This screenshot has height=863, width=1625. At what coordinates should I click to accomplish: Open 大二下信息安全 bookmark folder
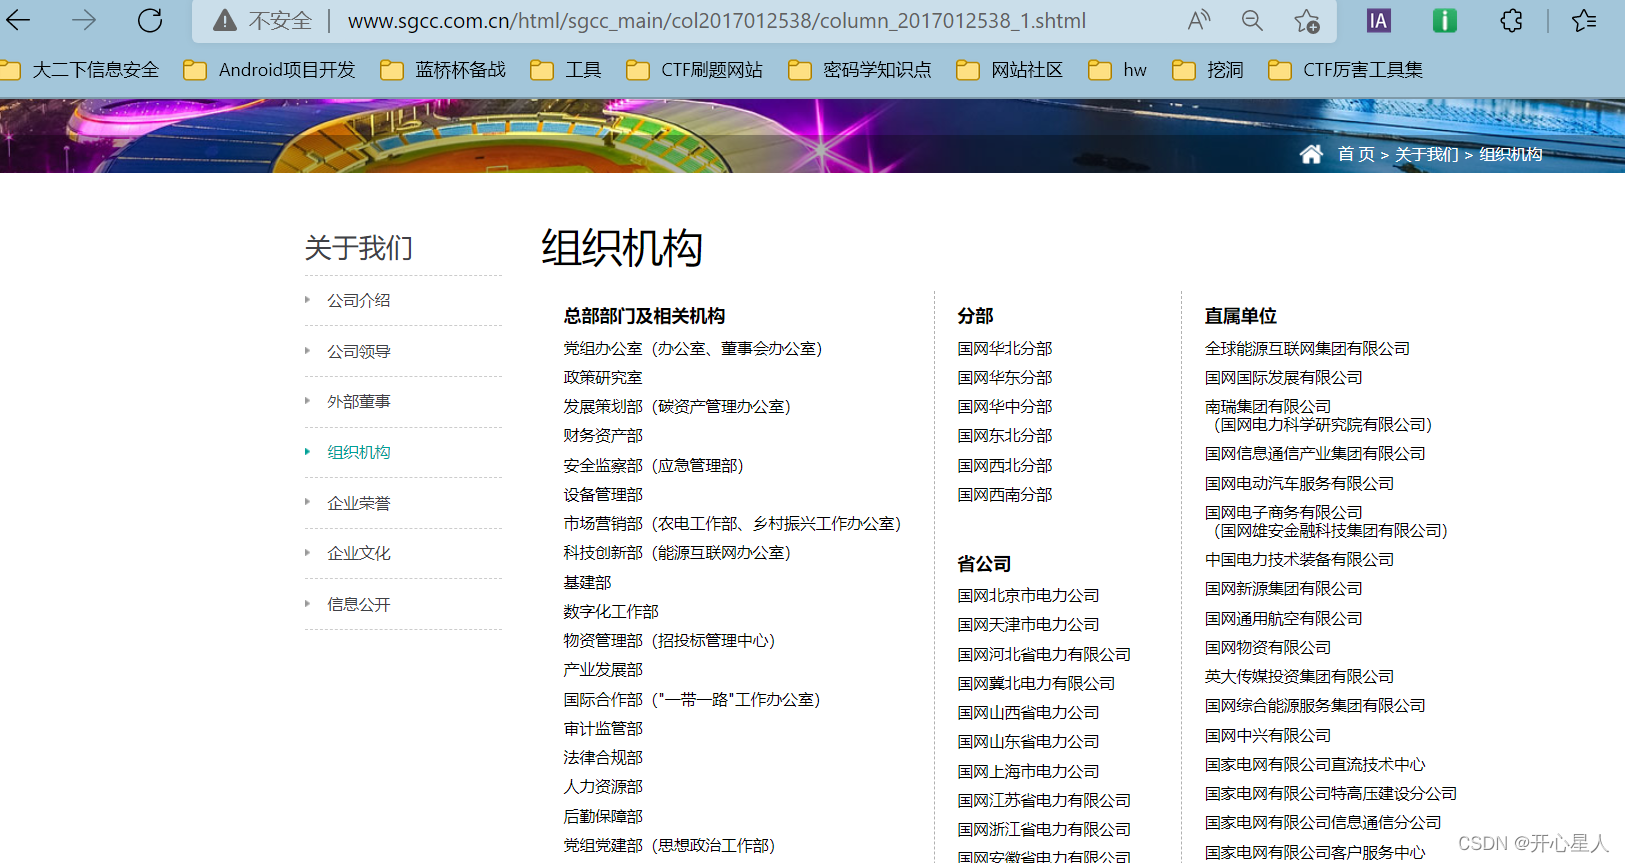pos(81,70)
